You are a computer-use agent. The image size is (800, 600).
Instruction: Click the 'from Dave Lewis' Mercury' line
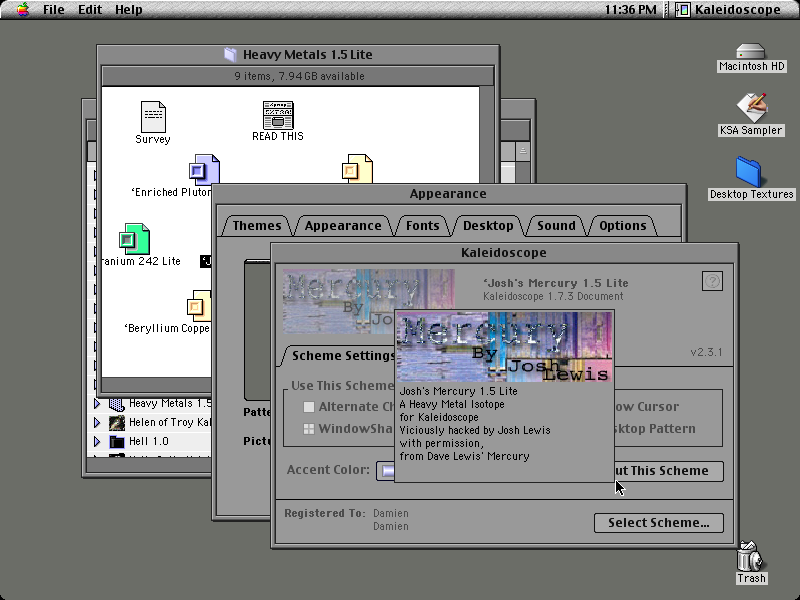pos(464,456)
